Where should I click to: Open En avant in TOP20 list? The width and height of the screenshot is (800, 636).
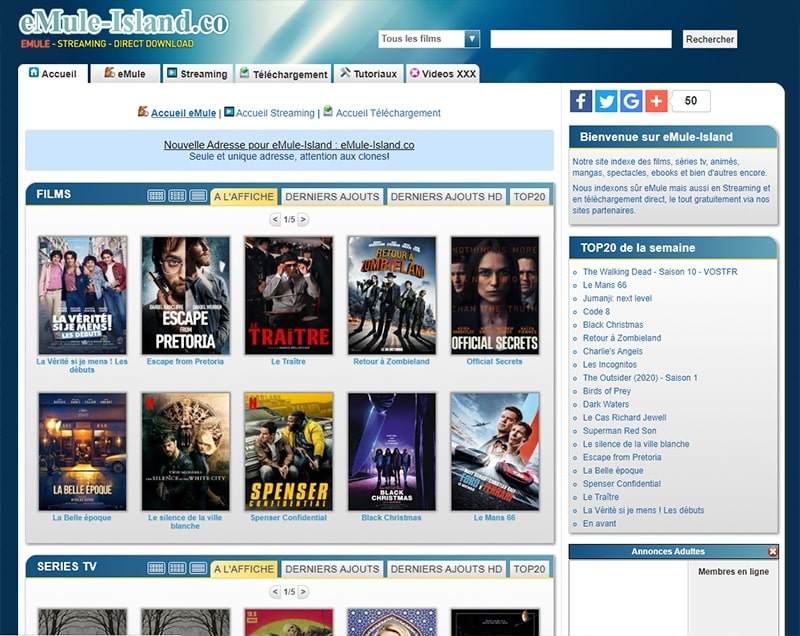click(599, 524)
